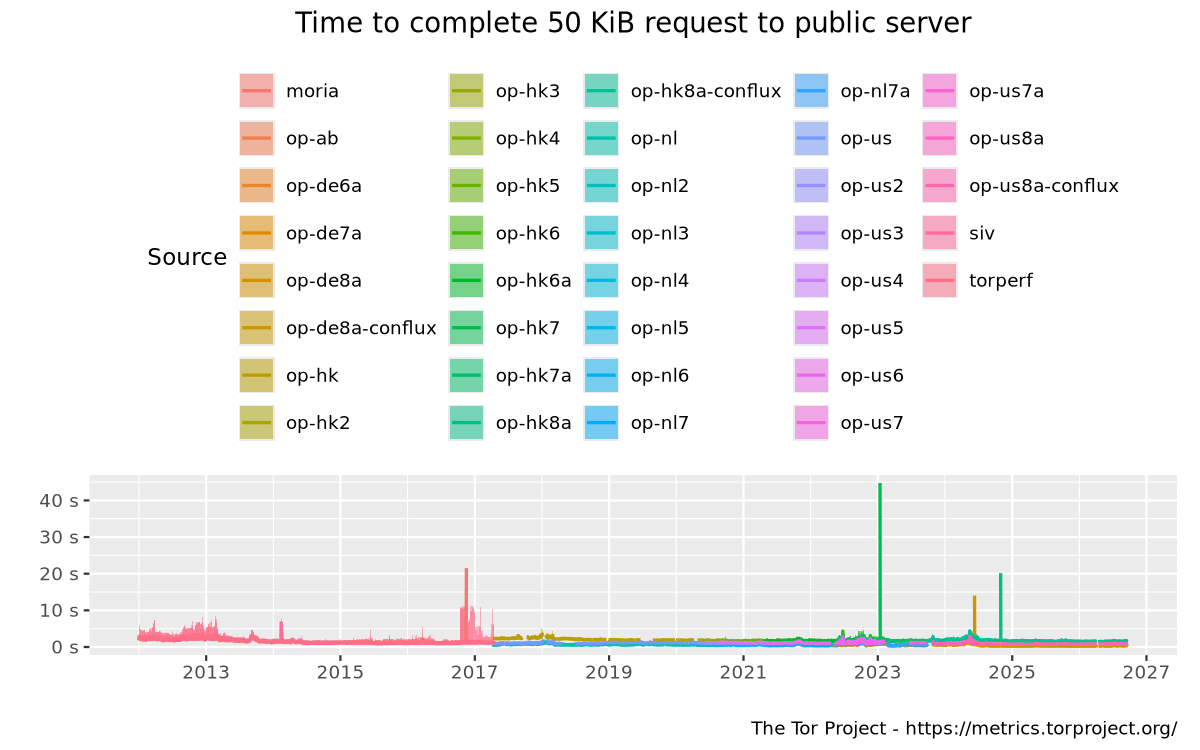Click the op-de6a legend swatch
This screenshot has height=750, width=1200.
257,186
